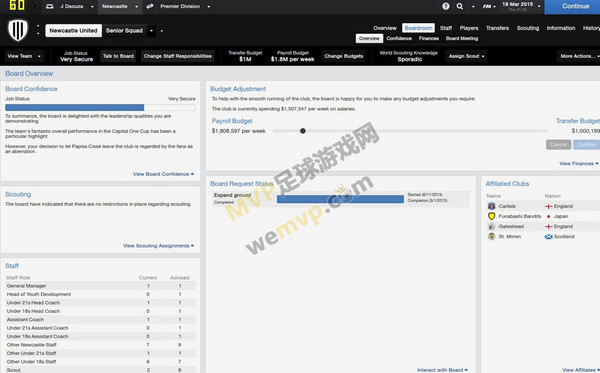This screenshot has height=373, width=600.
Task: Click the General Manager staff row
Action: (x=101, y=286)
